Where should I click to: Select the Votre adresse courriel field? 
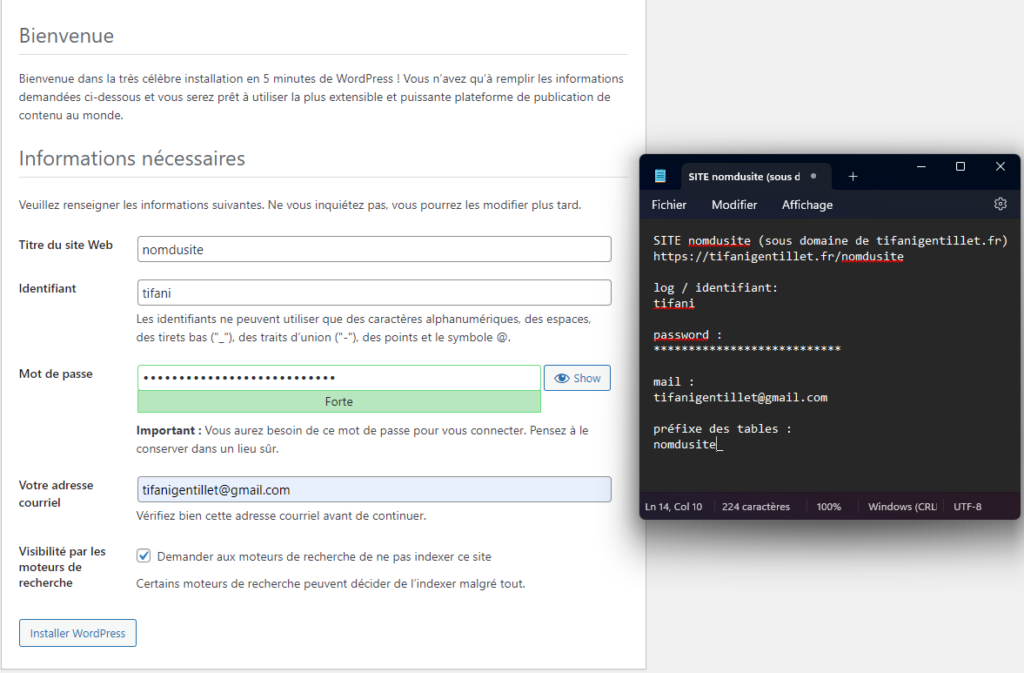click(374, 489)
